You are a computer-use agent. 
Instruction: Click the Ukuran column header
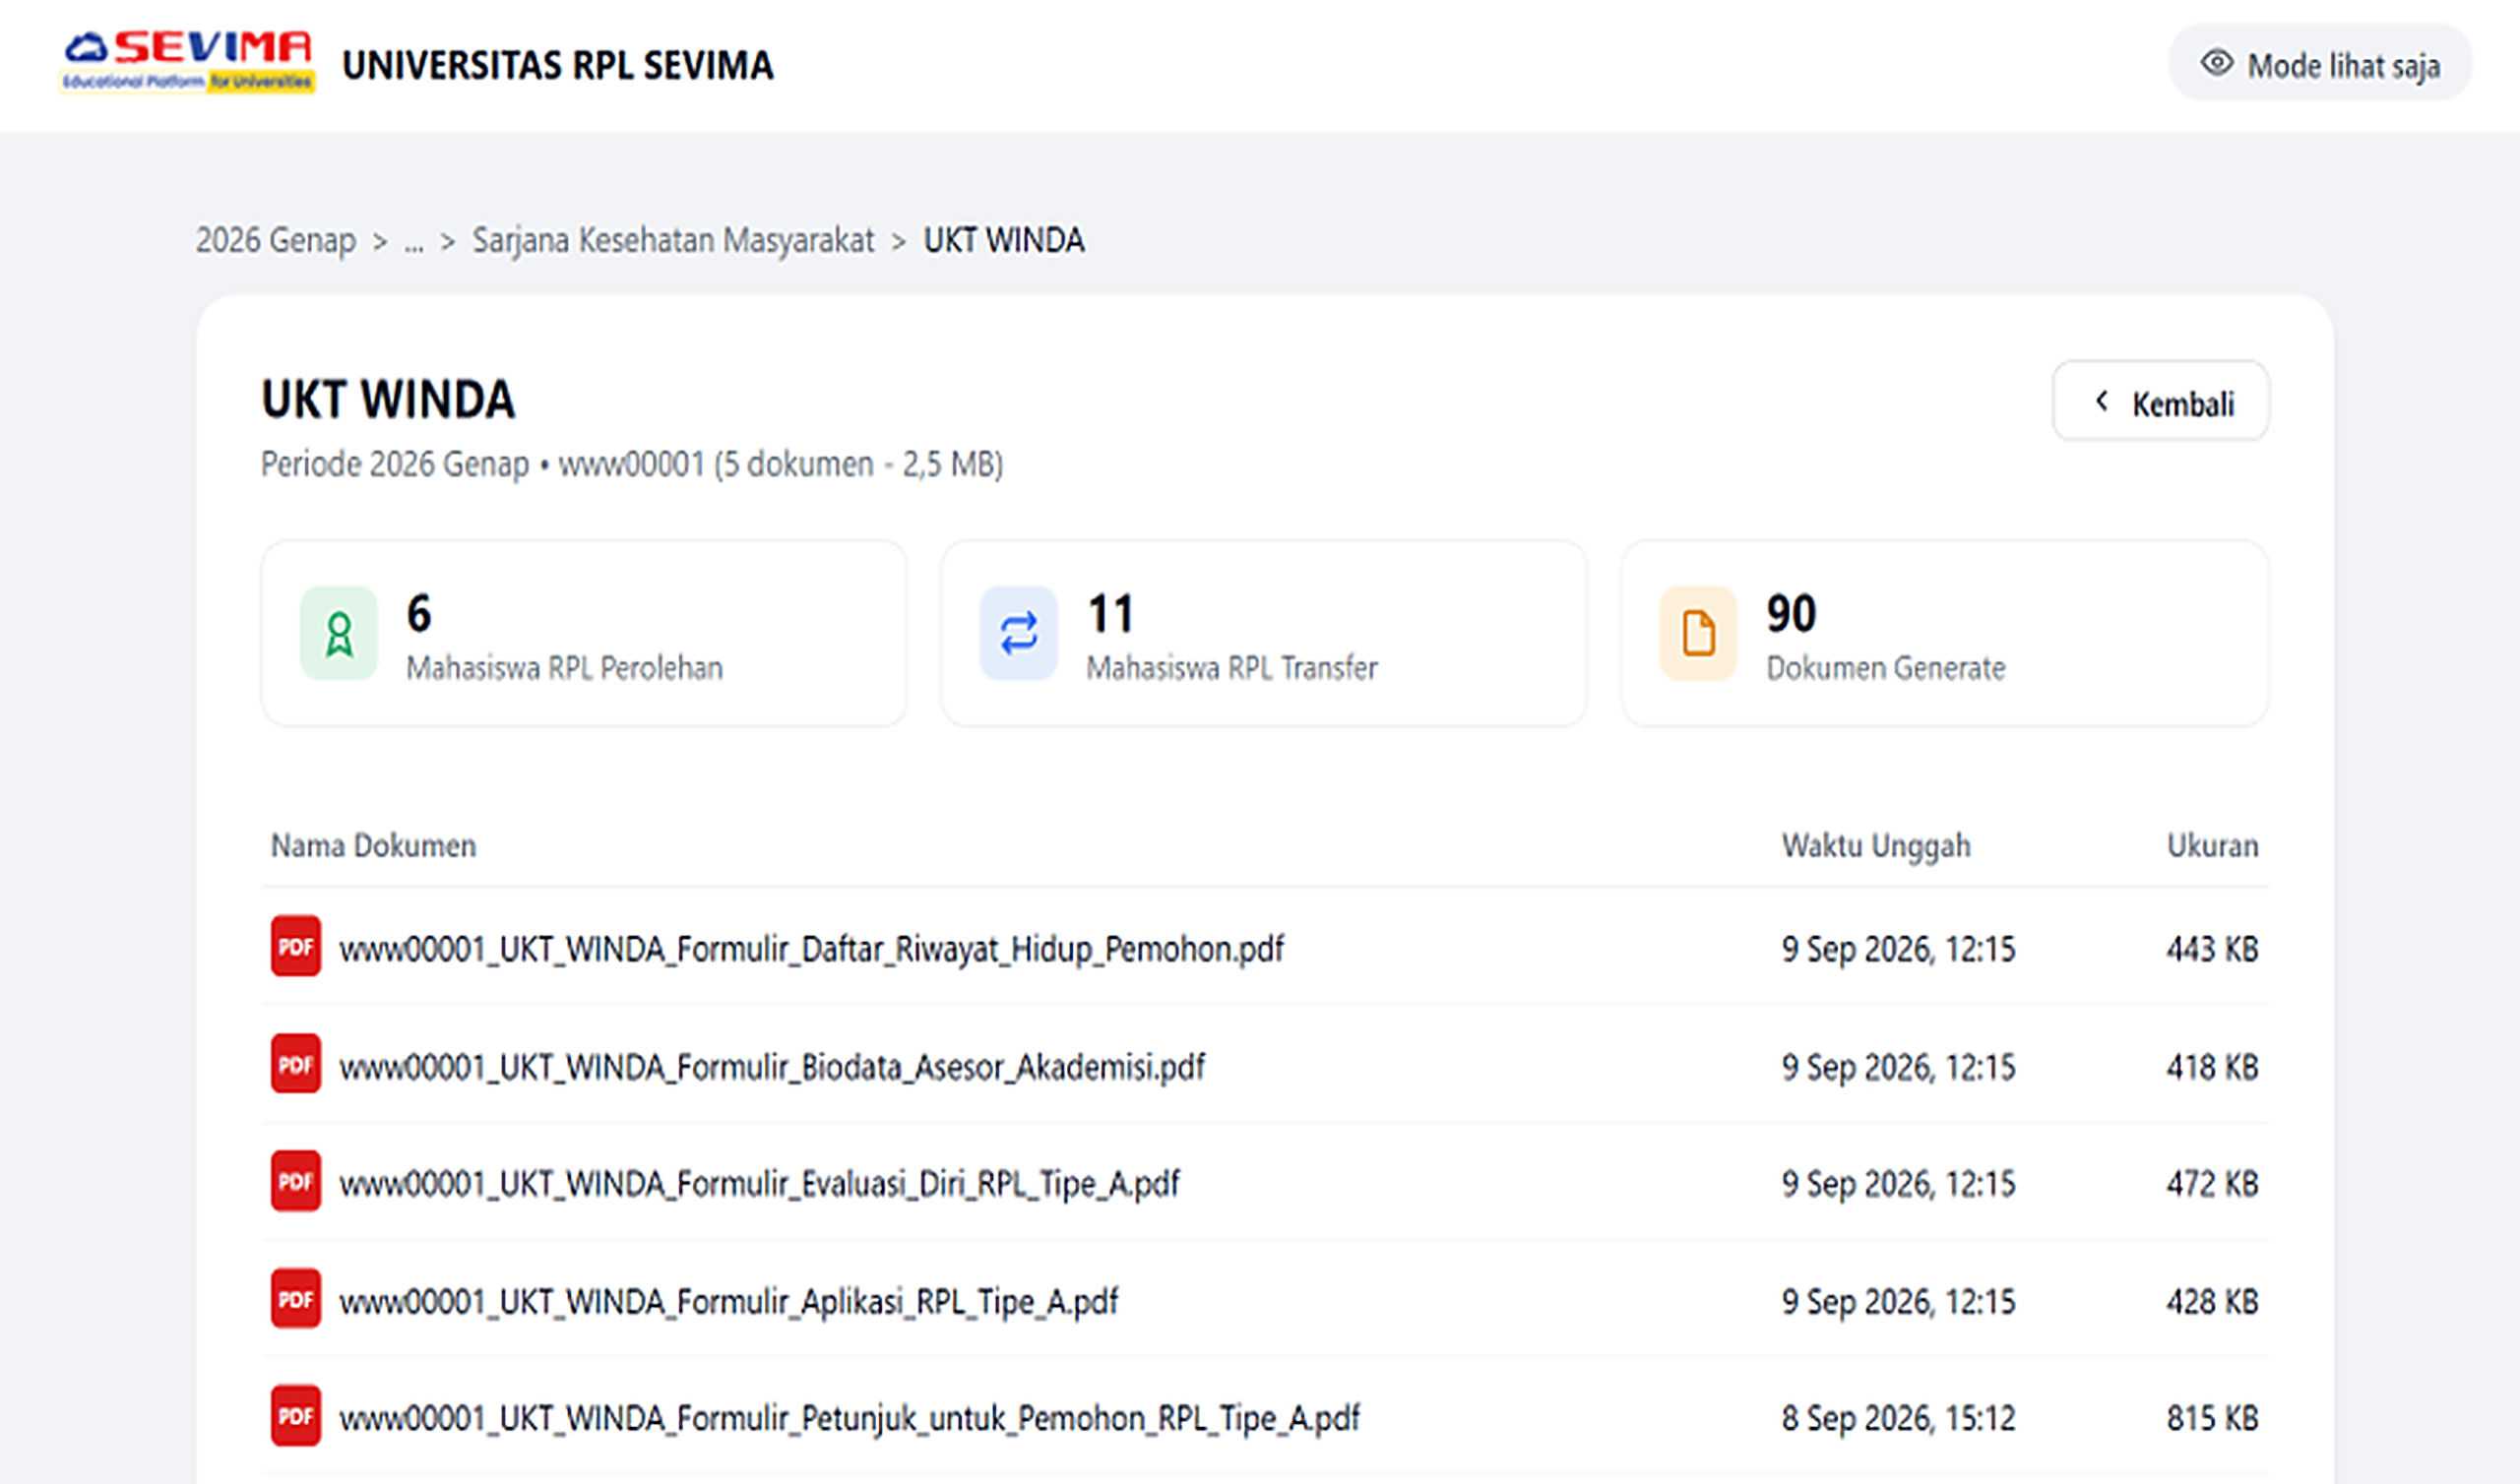click(x=2212, y=846)
